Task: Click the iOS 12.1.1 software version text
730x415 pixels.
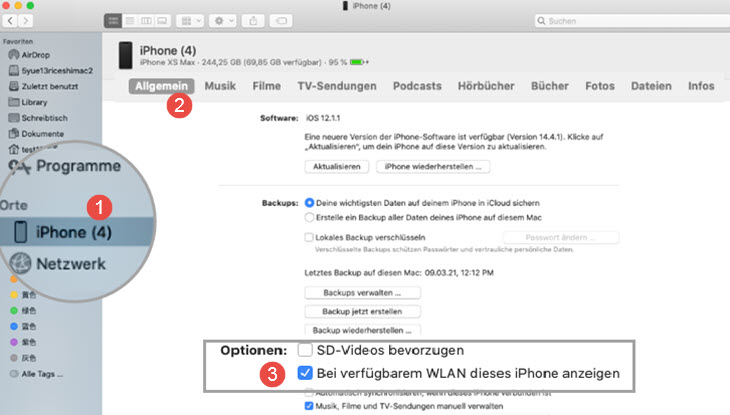Action: click(x=323, y=118)
